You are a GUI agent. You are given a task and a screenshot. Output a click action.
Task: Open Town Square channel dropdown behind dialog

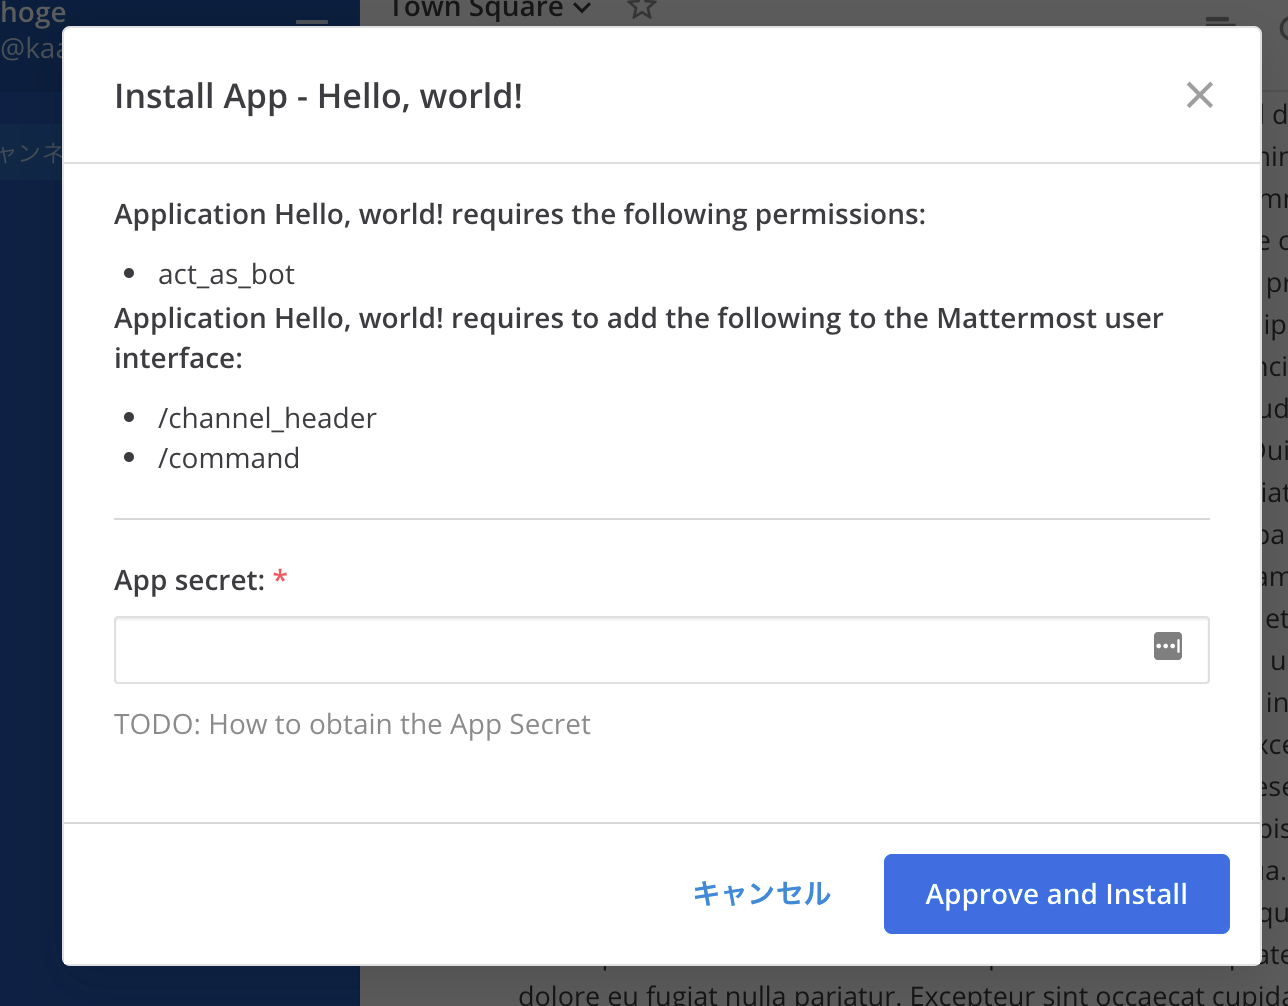click(x=491, y=10)
